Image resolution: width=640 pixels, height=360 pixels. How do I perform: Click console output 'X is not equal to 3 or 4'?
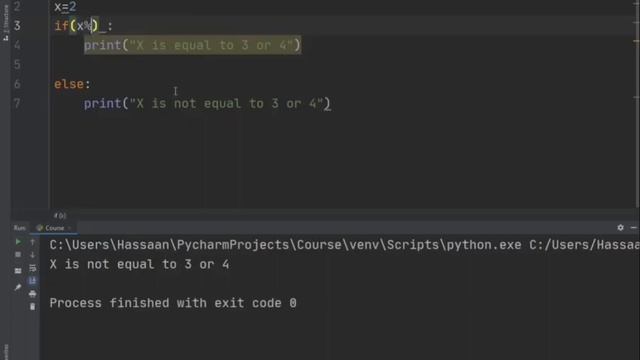[x=140, y=264]
